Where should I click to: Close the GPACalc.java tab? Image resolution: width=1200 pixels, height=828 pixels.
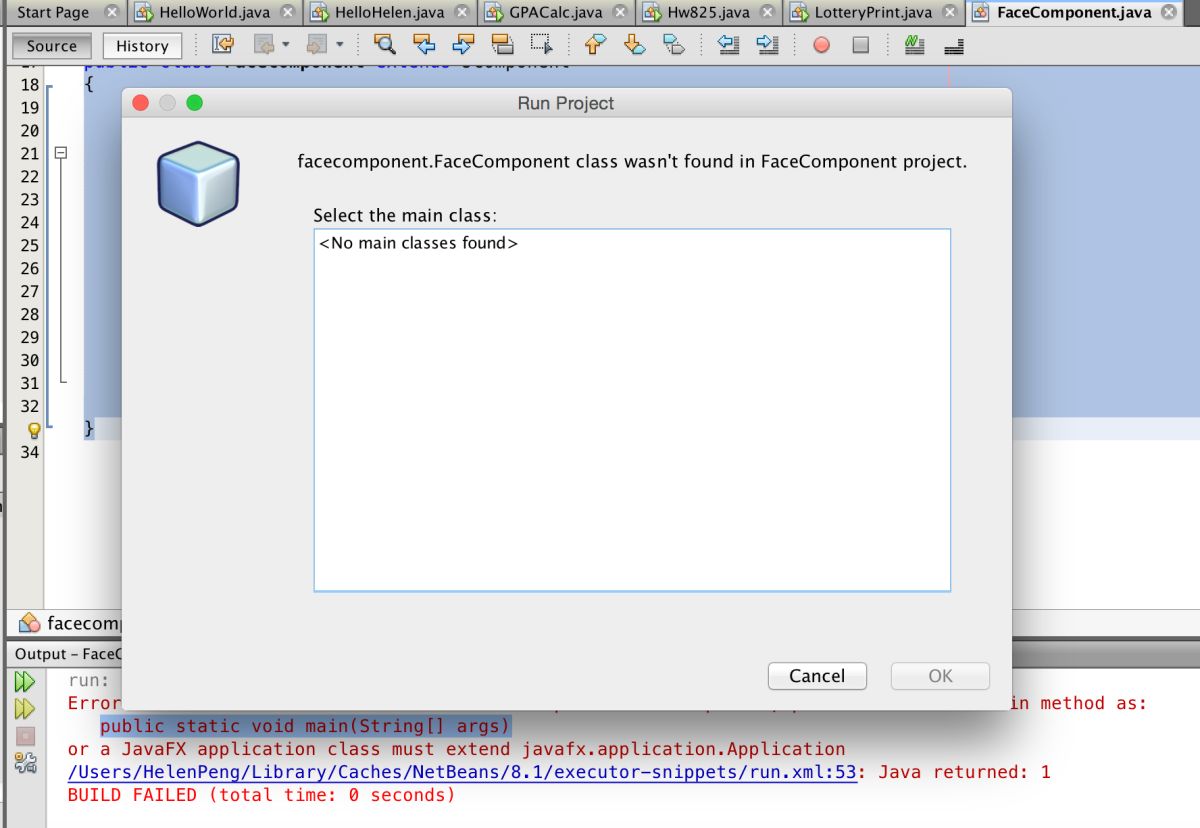pos(621,13)
